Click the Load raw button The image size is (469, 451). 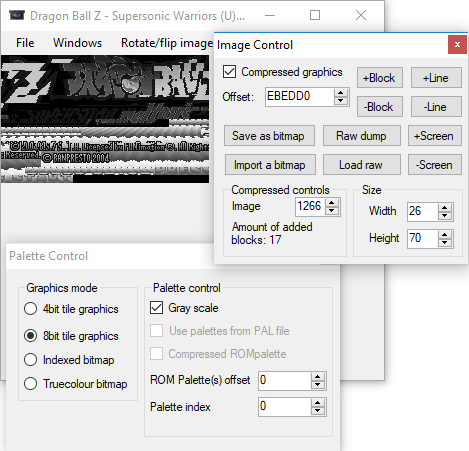click(362, 165)
